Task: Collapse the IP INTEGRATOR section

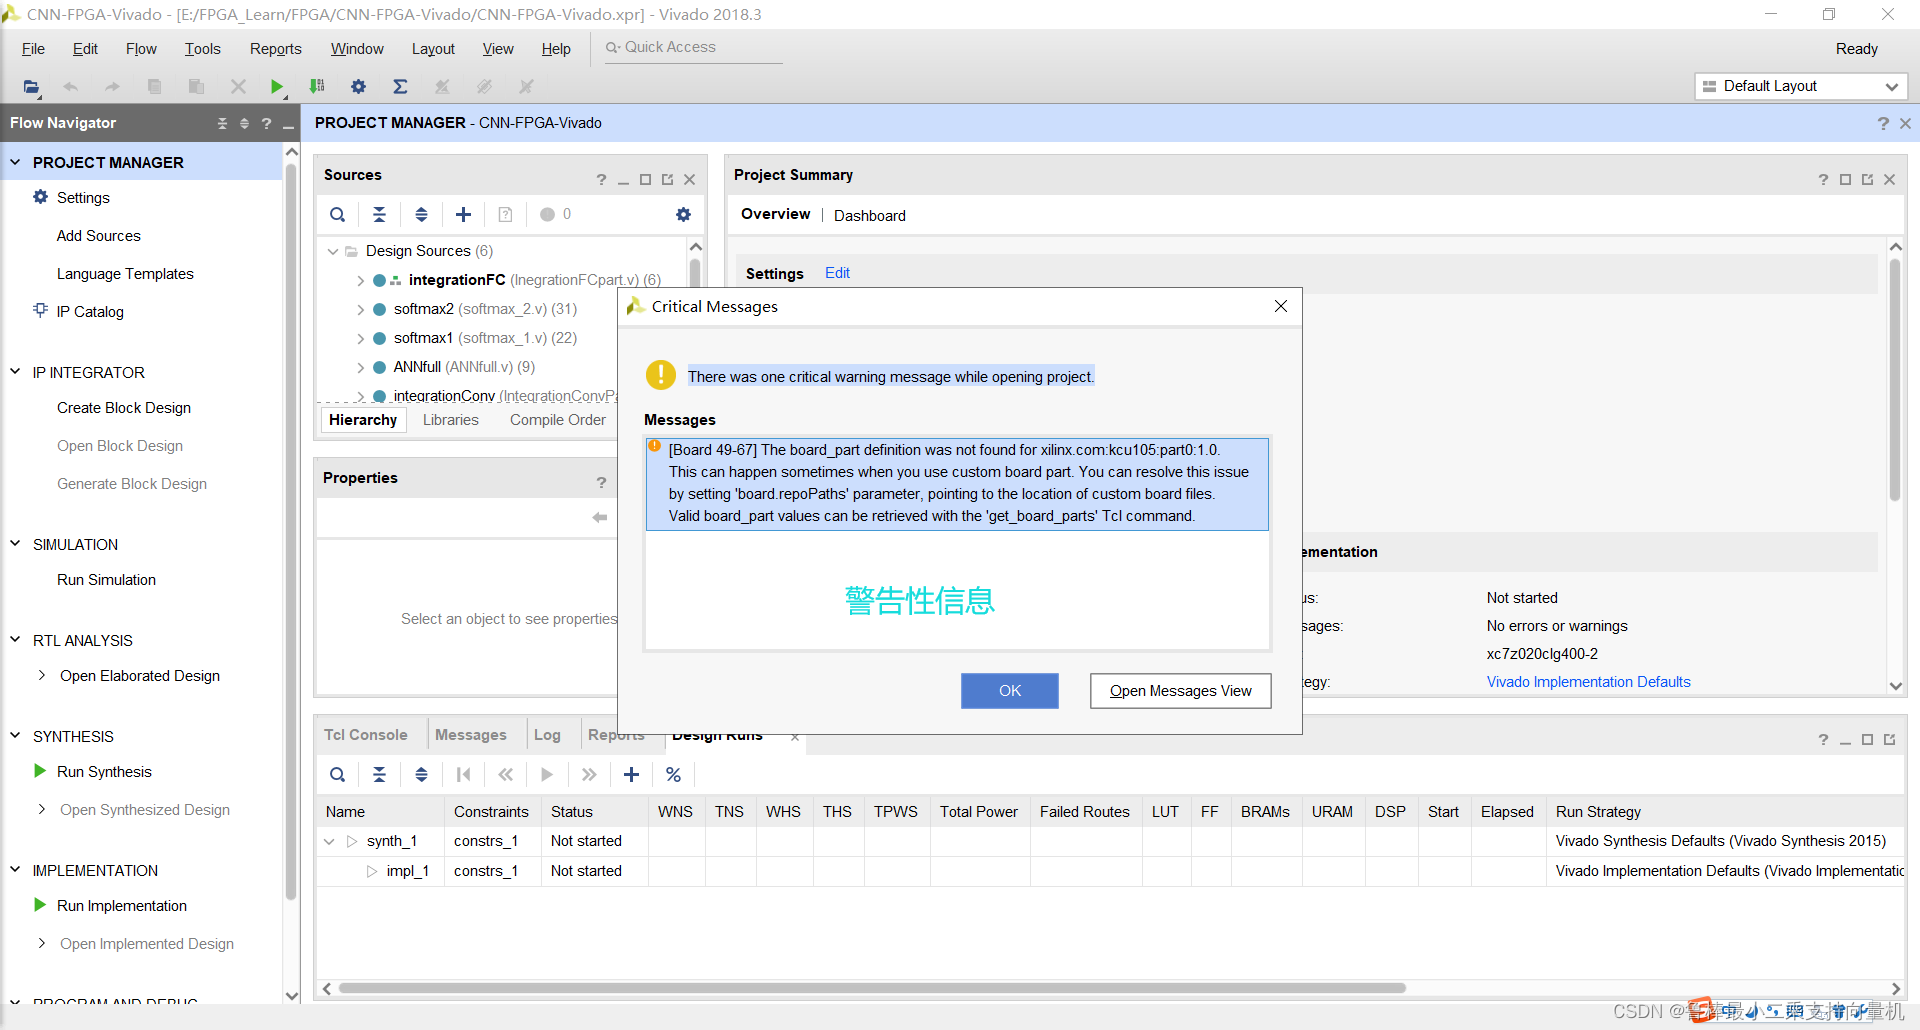Action: [x=15, y=372]
